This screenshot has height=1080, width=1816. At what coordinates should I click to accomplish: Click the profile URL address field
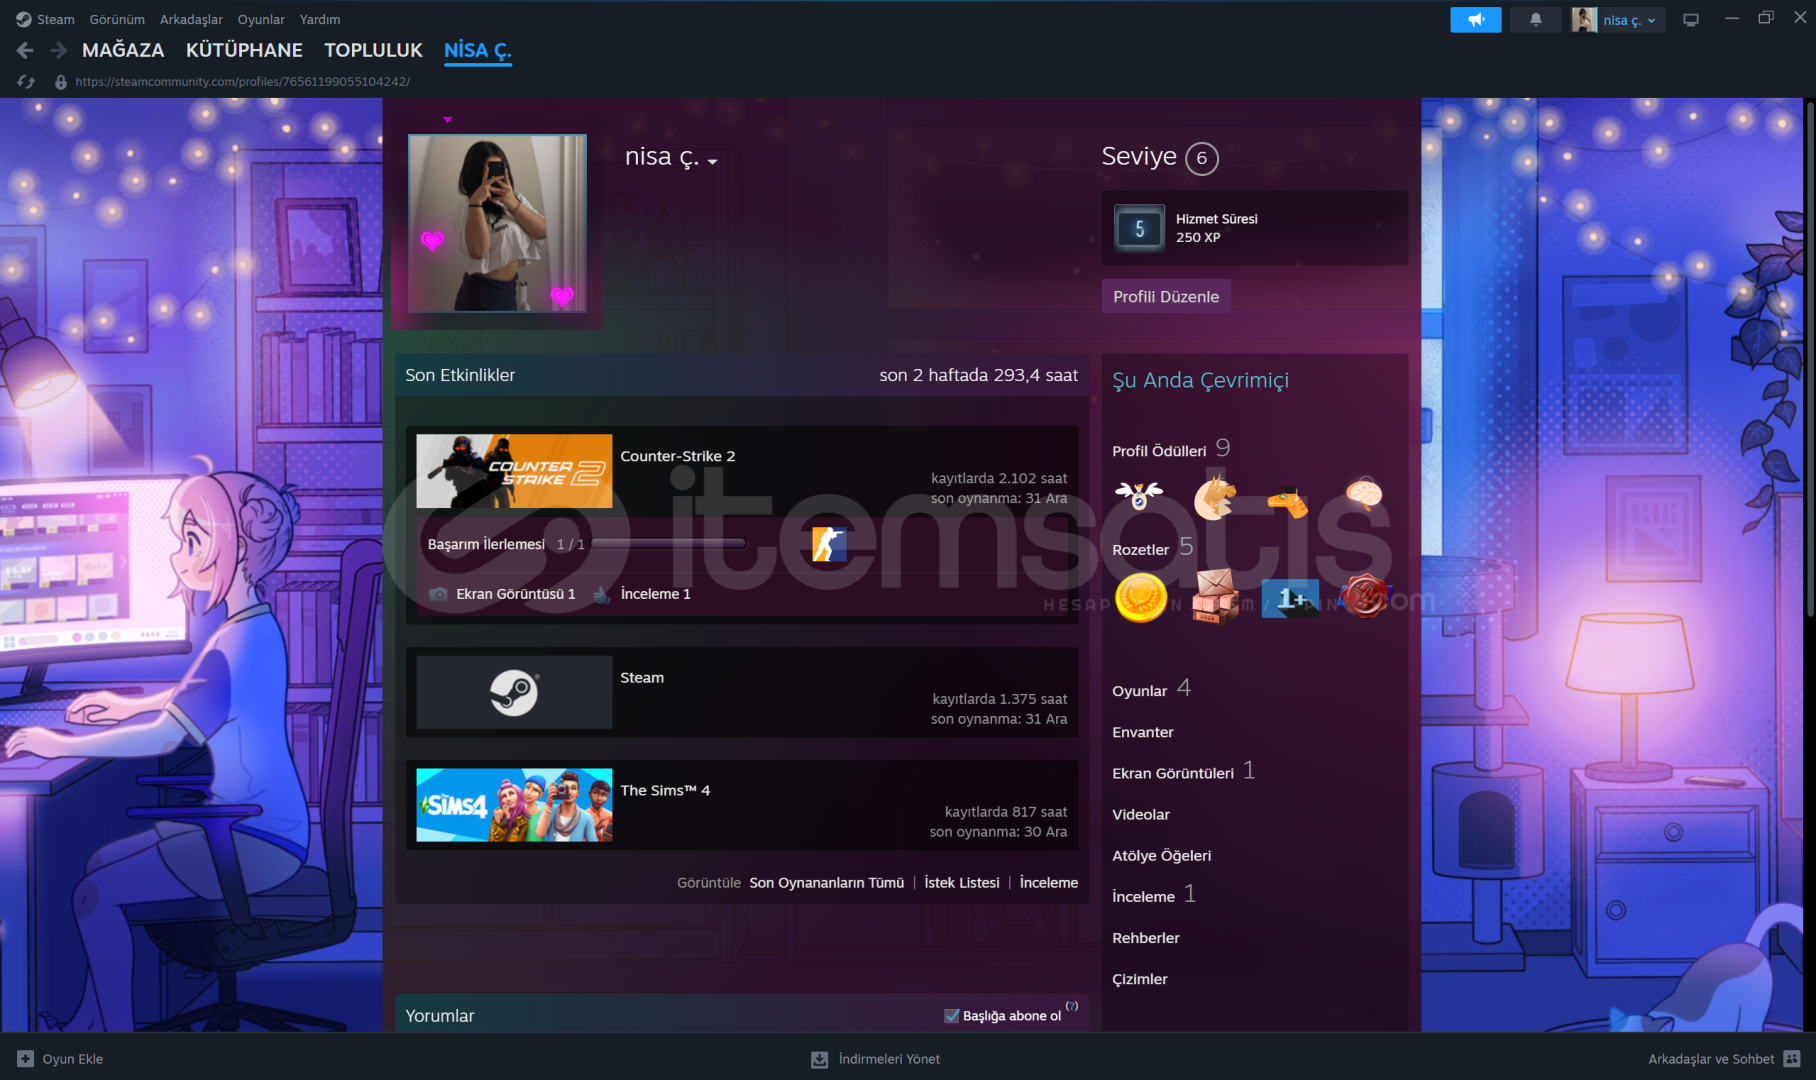[243, 82]
